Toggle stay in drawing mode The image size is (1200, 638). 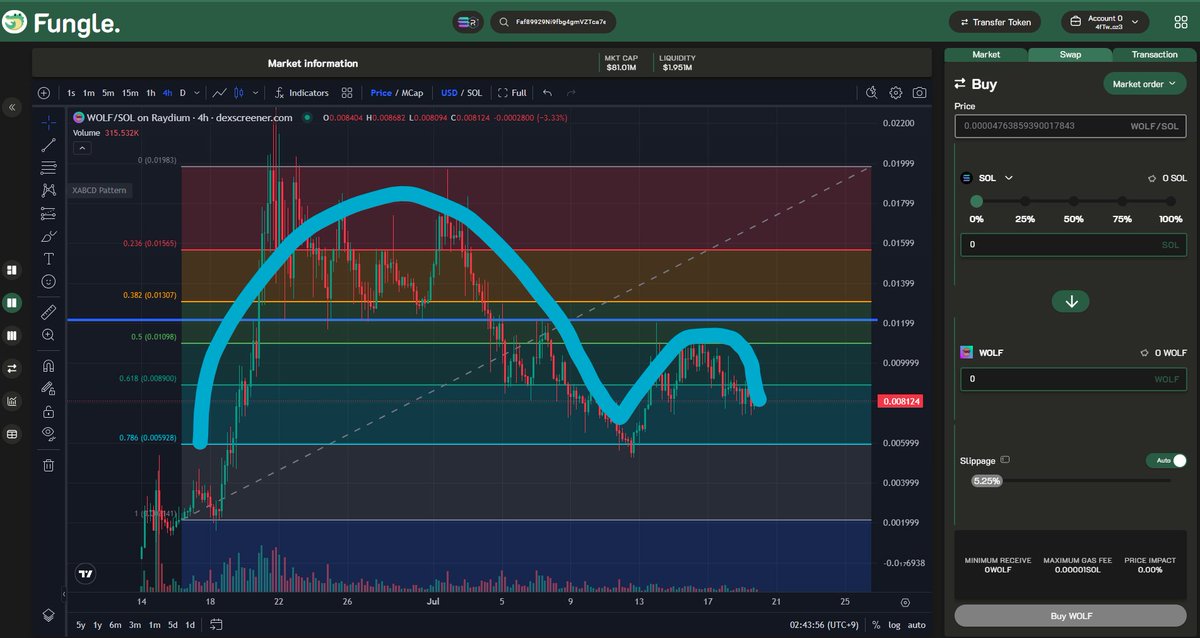point(48,389)
